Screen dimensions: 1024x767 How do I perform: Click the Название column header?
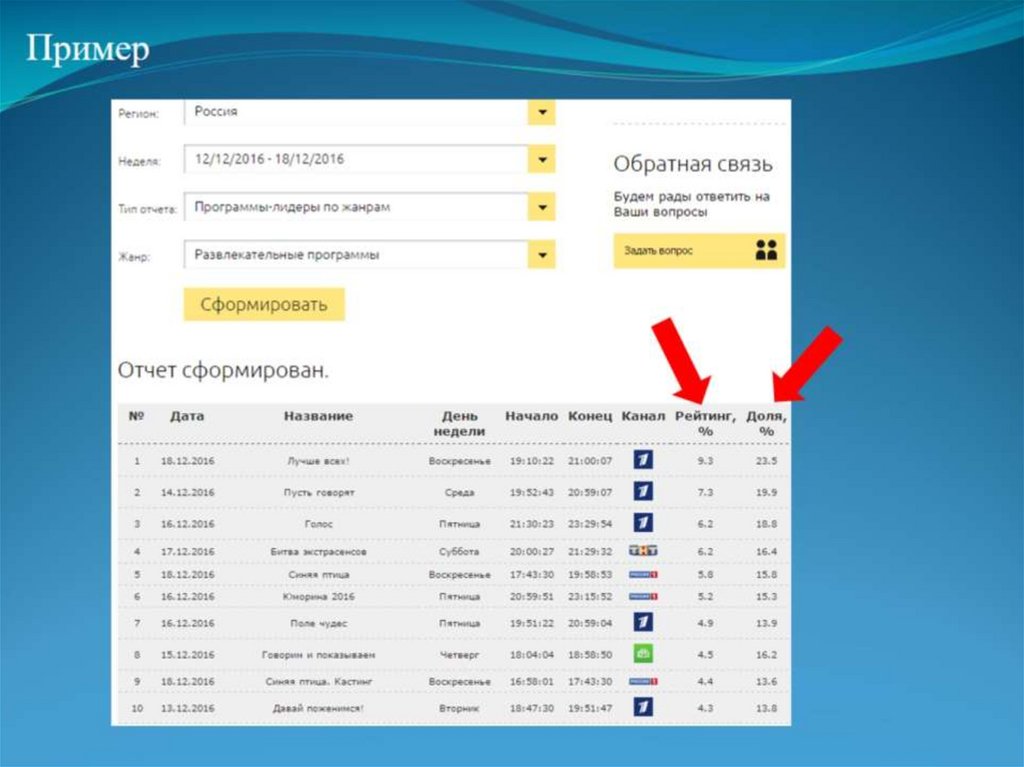318,416
